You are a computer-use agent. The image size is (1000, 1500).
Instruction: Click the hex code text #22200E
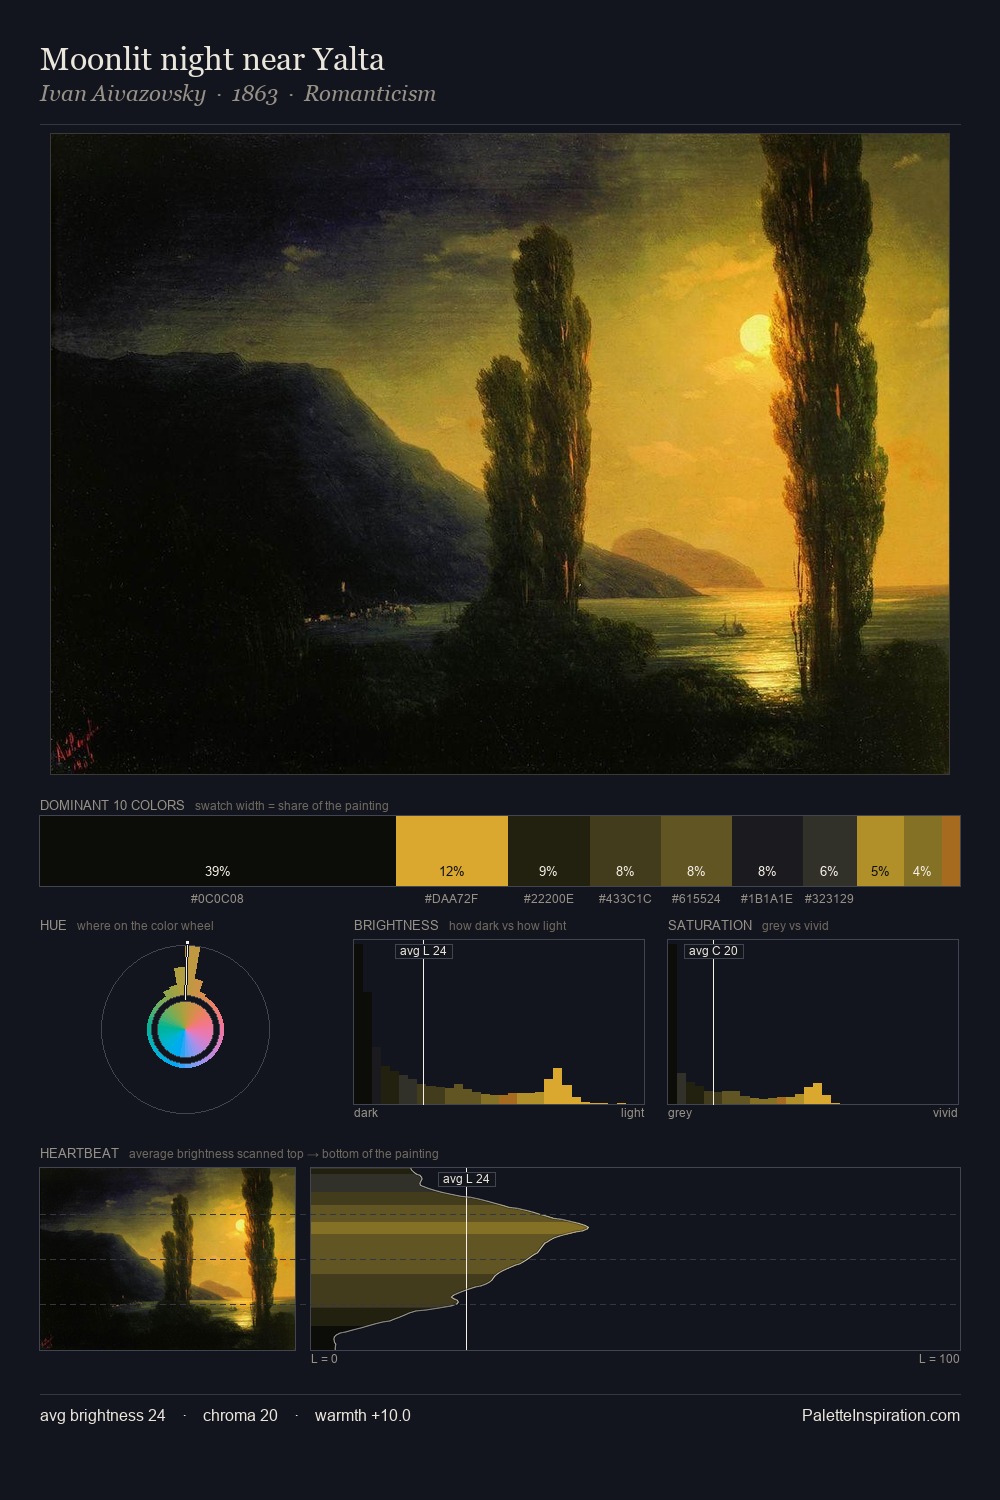point(549,899)
